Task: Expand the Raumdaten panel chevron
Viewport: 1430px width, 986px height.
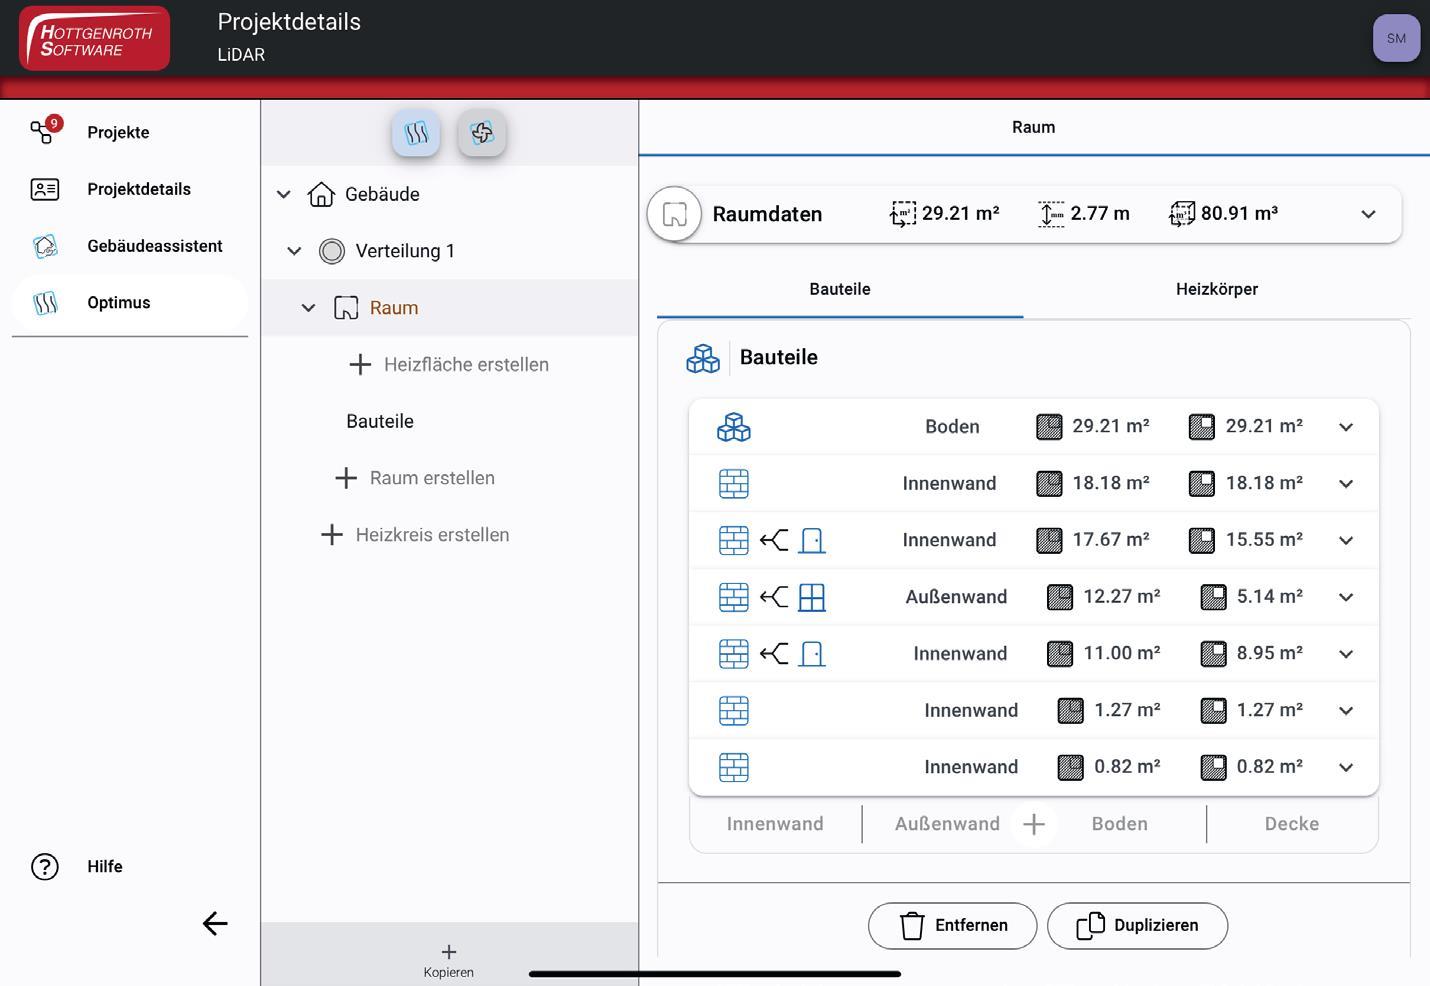Action: [x=1368, y=214]
